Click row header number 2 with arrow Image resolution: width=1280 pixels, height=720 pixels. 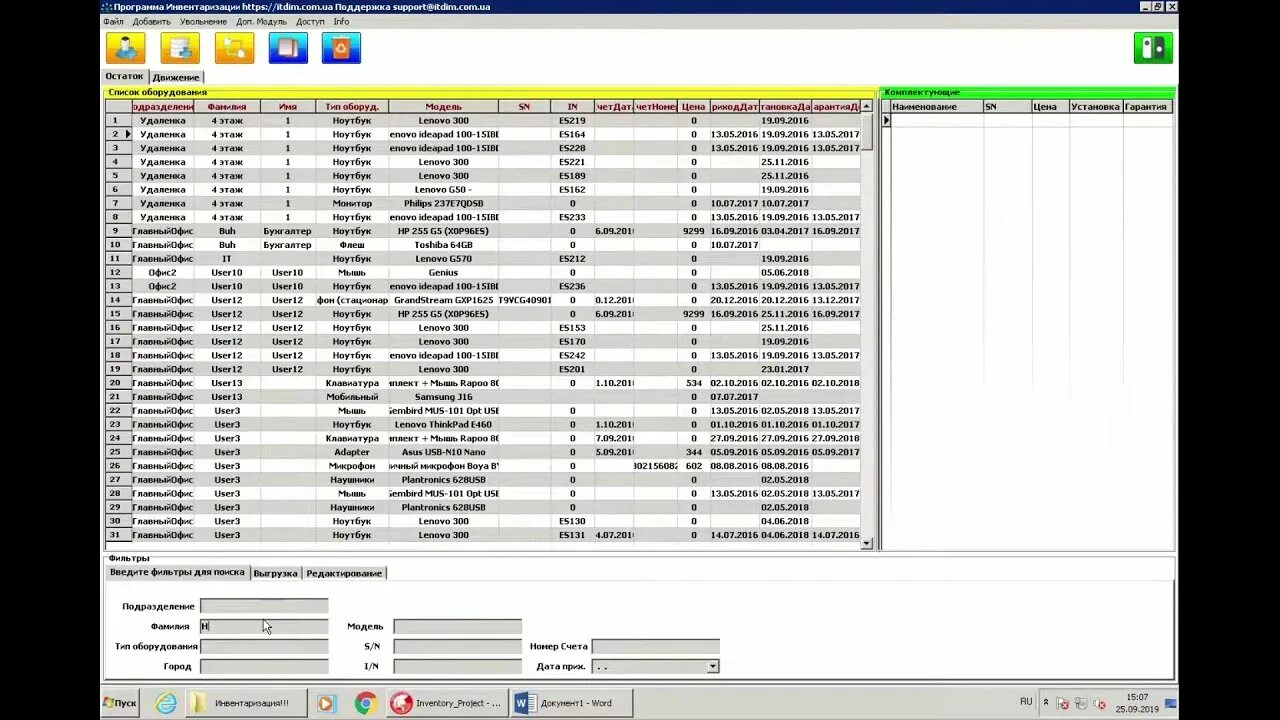point(116,134)
